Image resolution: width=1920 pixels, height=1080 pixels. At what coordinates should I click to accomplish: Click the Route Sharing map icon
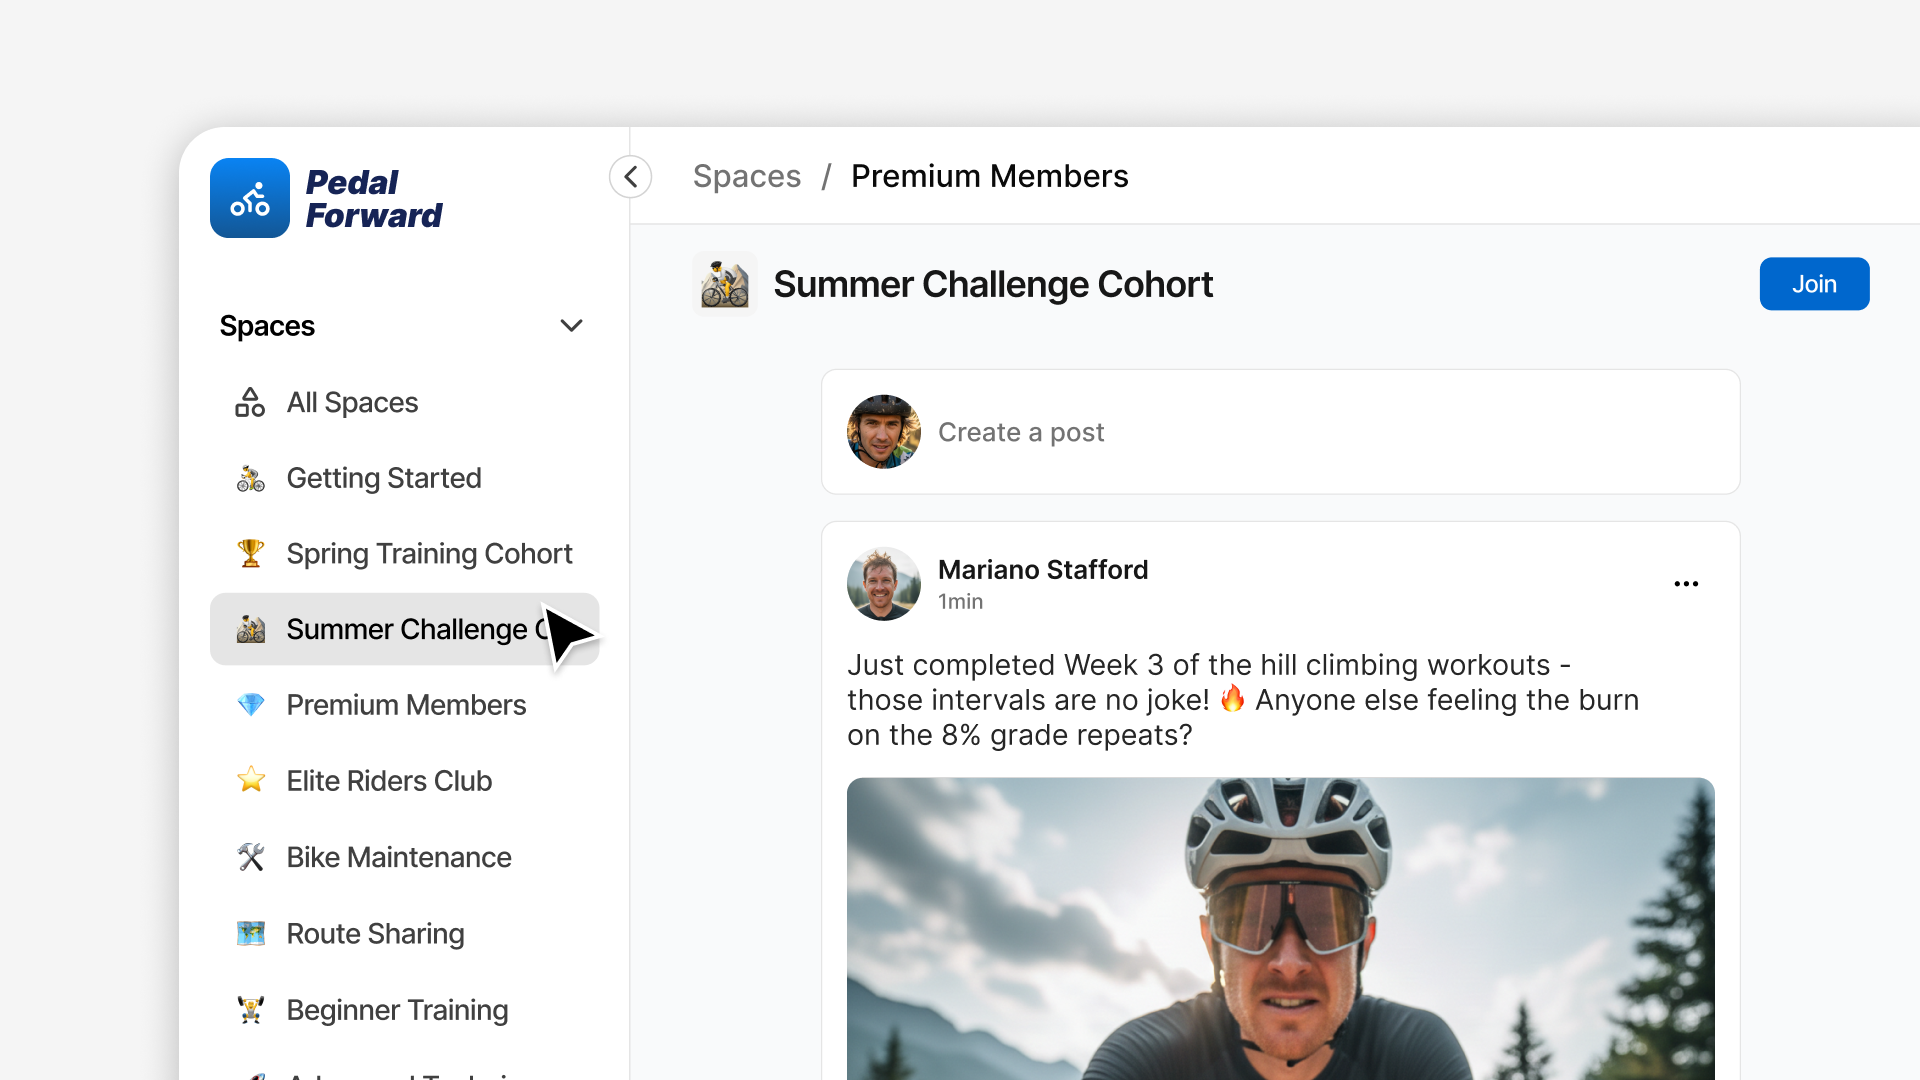[250, 933]
